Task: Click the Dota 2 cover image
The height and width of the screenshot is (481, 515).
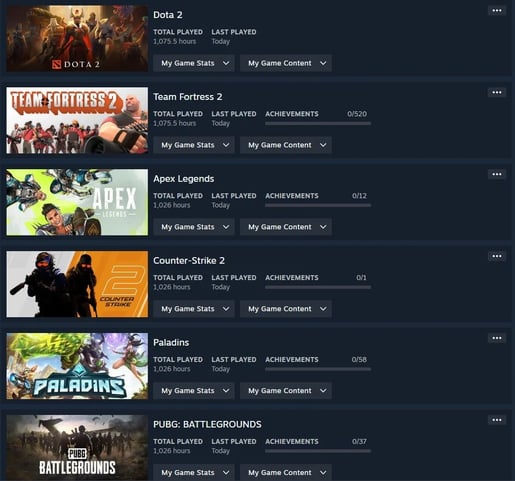Action: 77,38
